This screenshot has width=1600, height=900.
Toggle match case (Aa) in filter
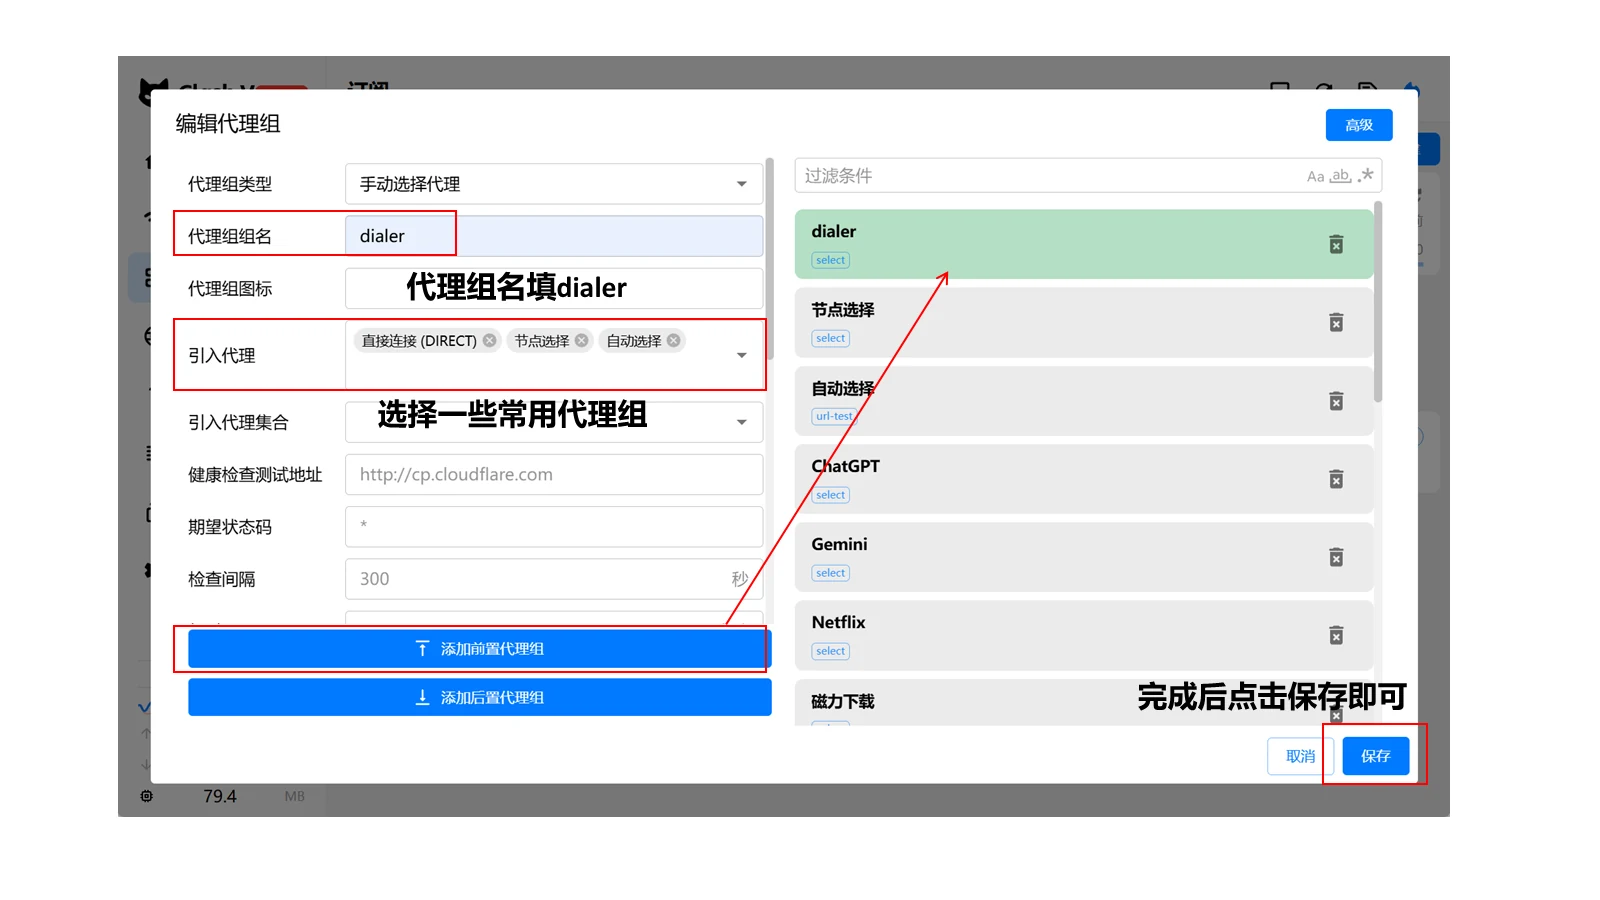1315,176
